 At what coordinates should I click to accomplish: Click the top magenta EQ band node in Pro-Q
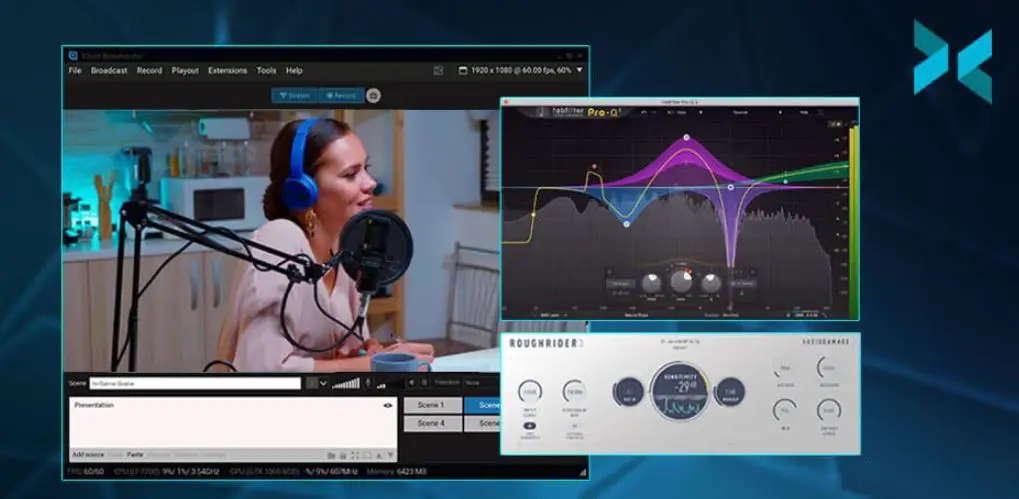[686, 138]
